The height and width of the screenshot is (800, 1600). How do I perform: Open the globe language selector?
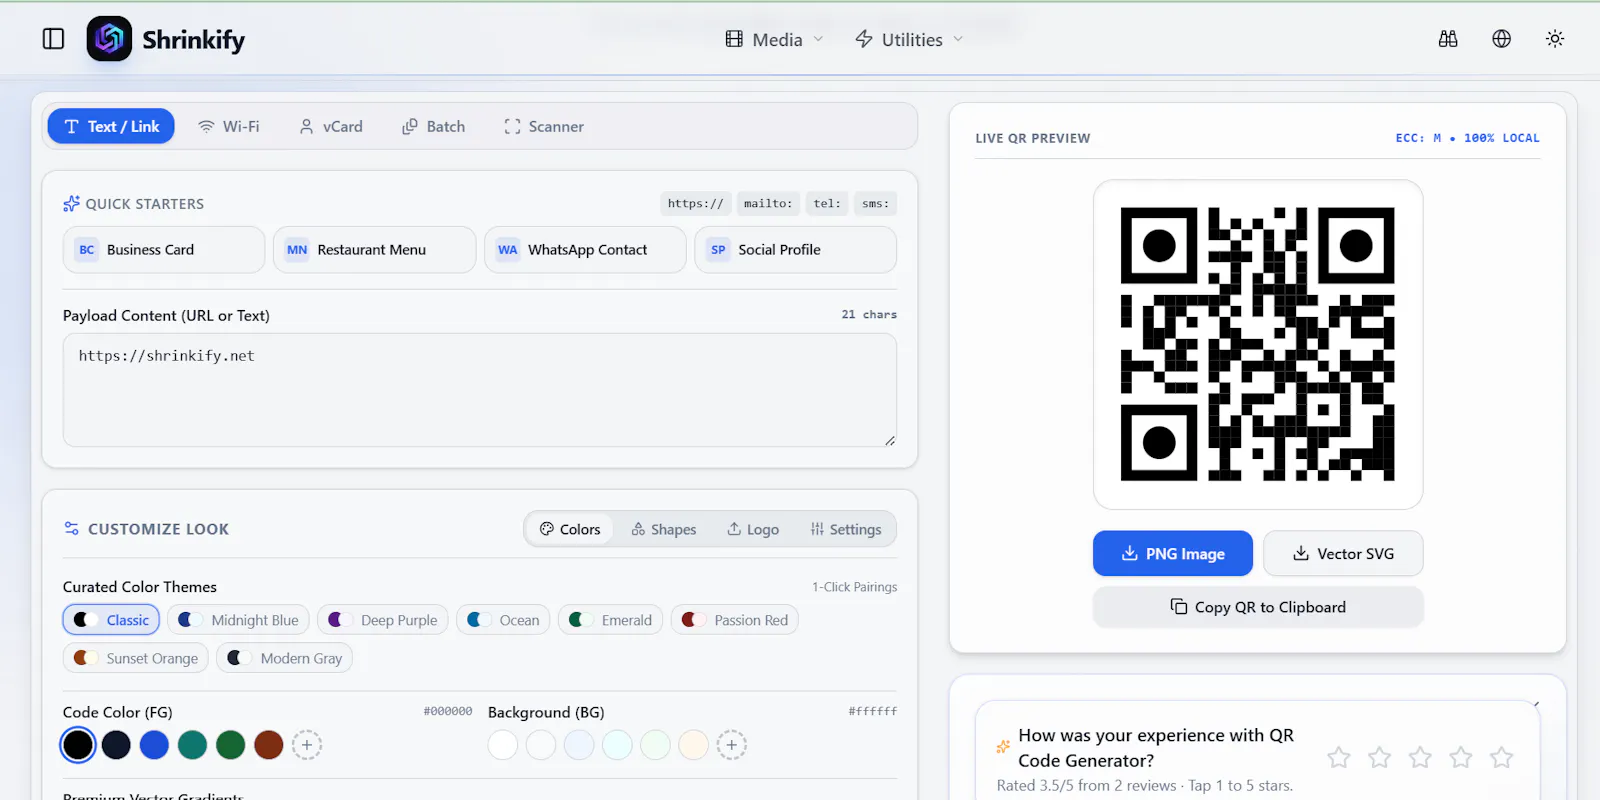click(x=1501, y=39)
